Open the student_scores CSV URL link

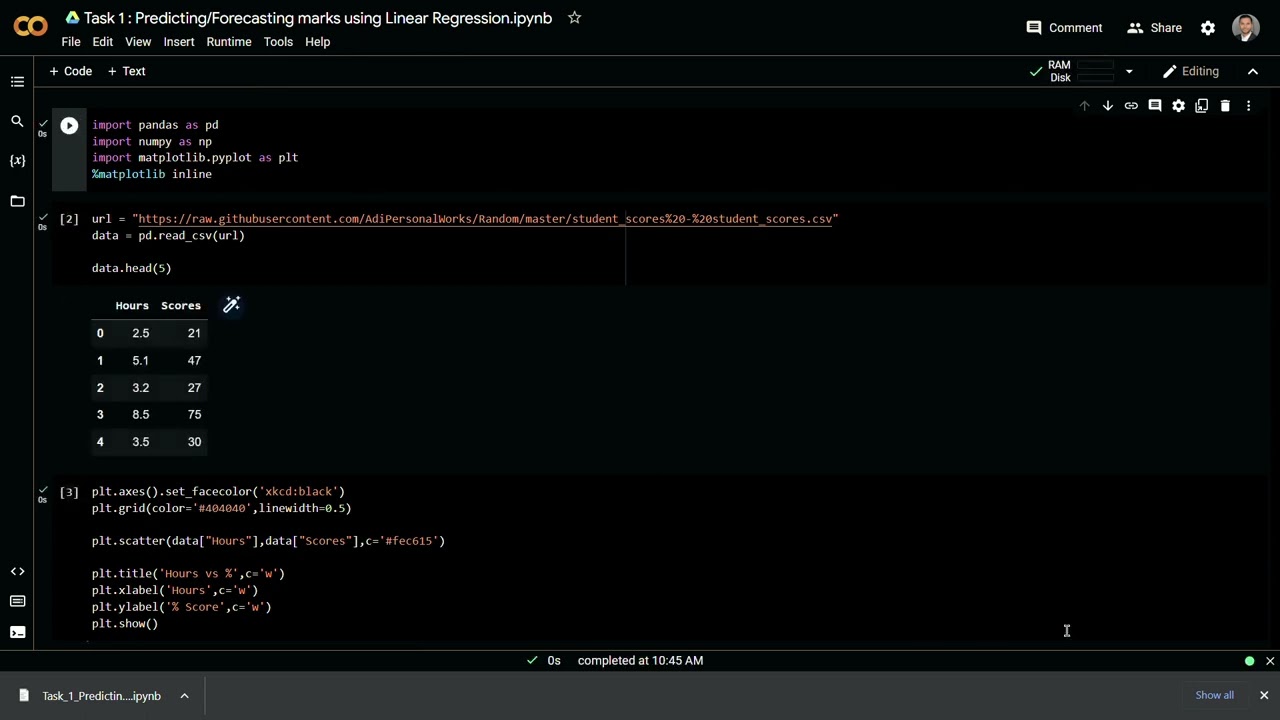tap(485, 219)
